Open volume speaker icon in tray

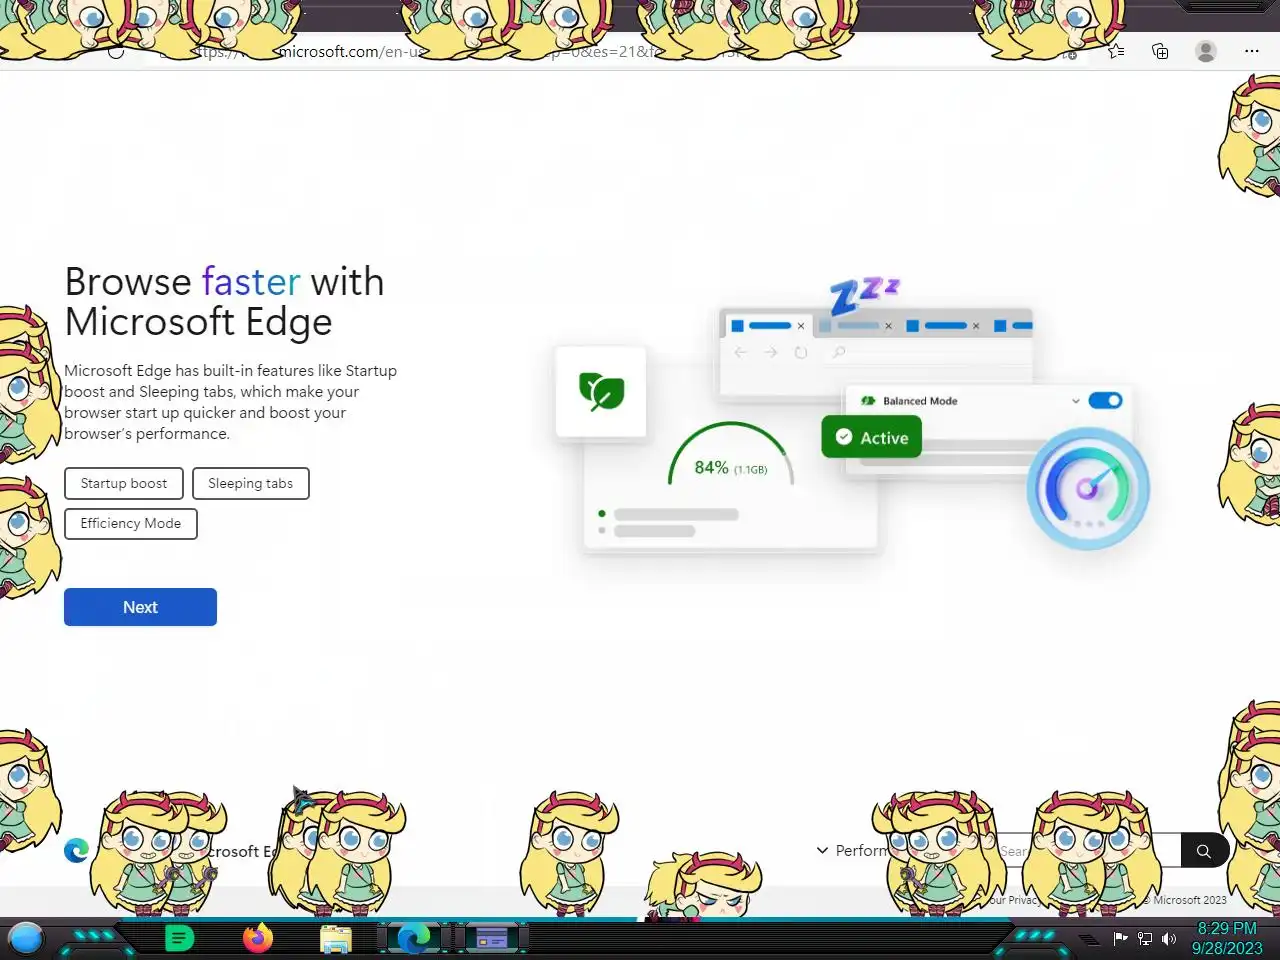1169,938
